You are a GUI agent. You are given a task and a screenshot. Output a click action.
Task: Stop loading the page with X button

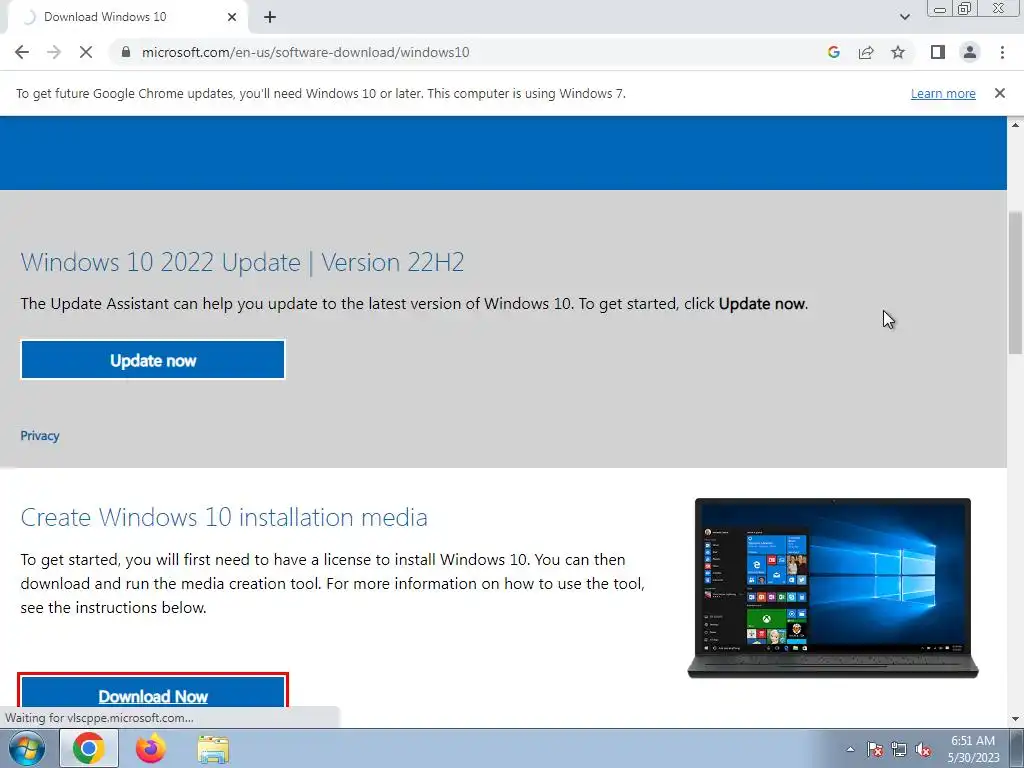click(86, 52)
